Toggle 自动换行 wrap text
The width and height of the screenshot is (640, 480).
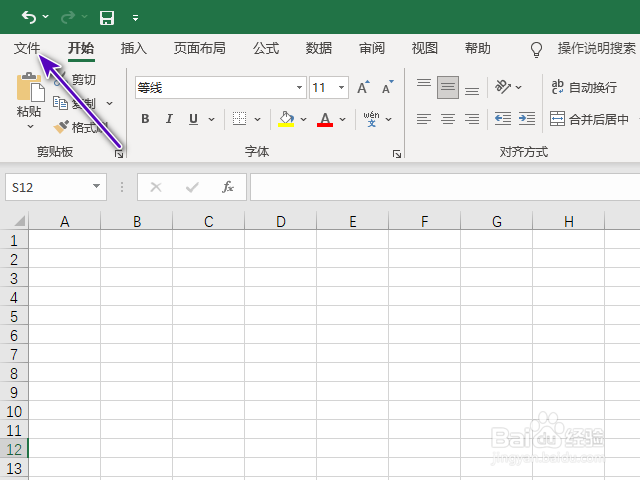tap(584, 87)
